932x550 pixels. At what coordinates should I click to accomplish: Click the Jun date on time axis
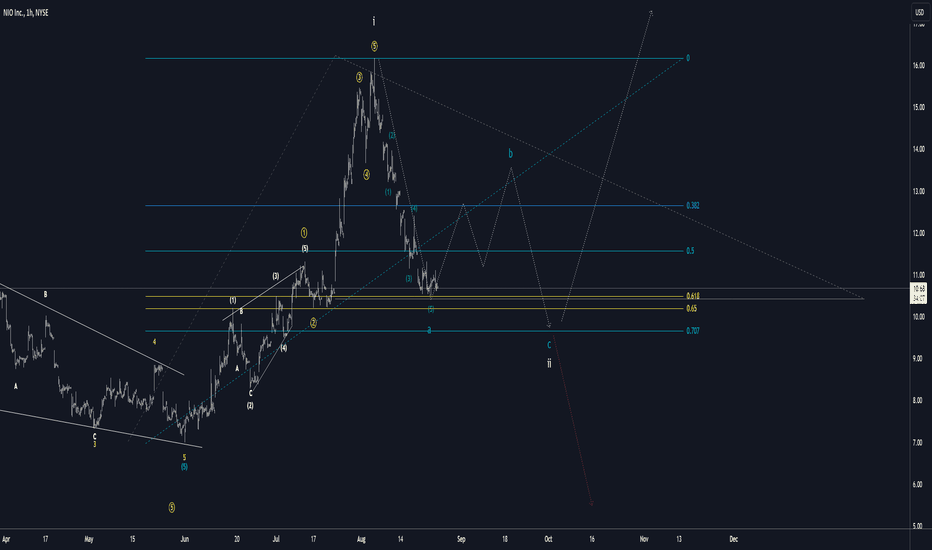point(184,539)
